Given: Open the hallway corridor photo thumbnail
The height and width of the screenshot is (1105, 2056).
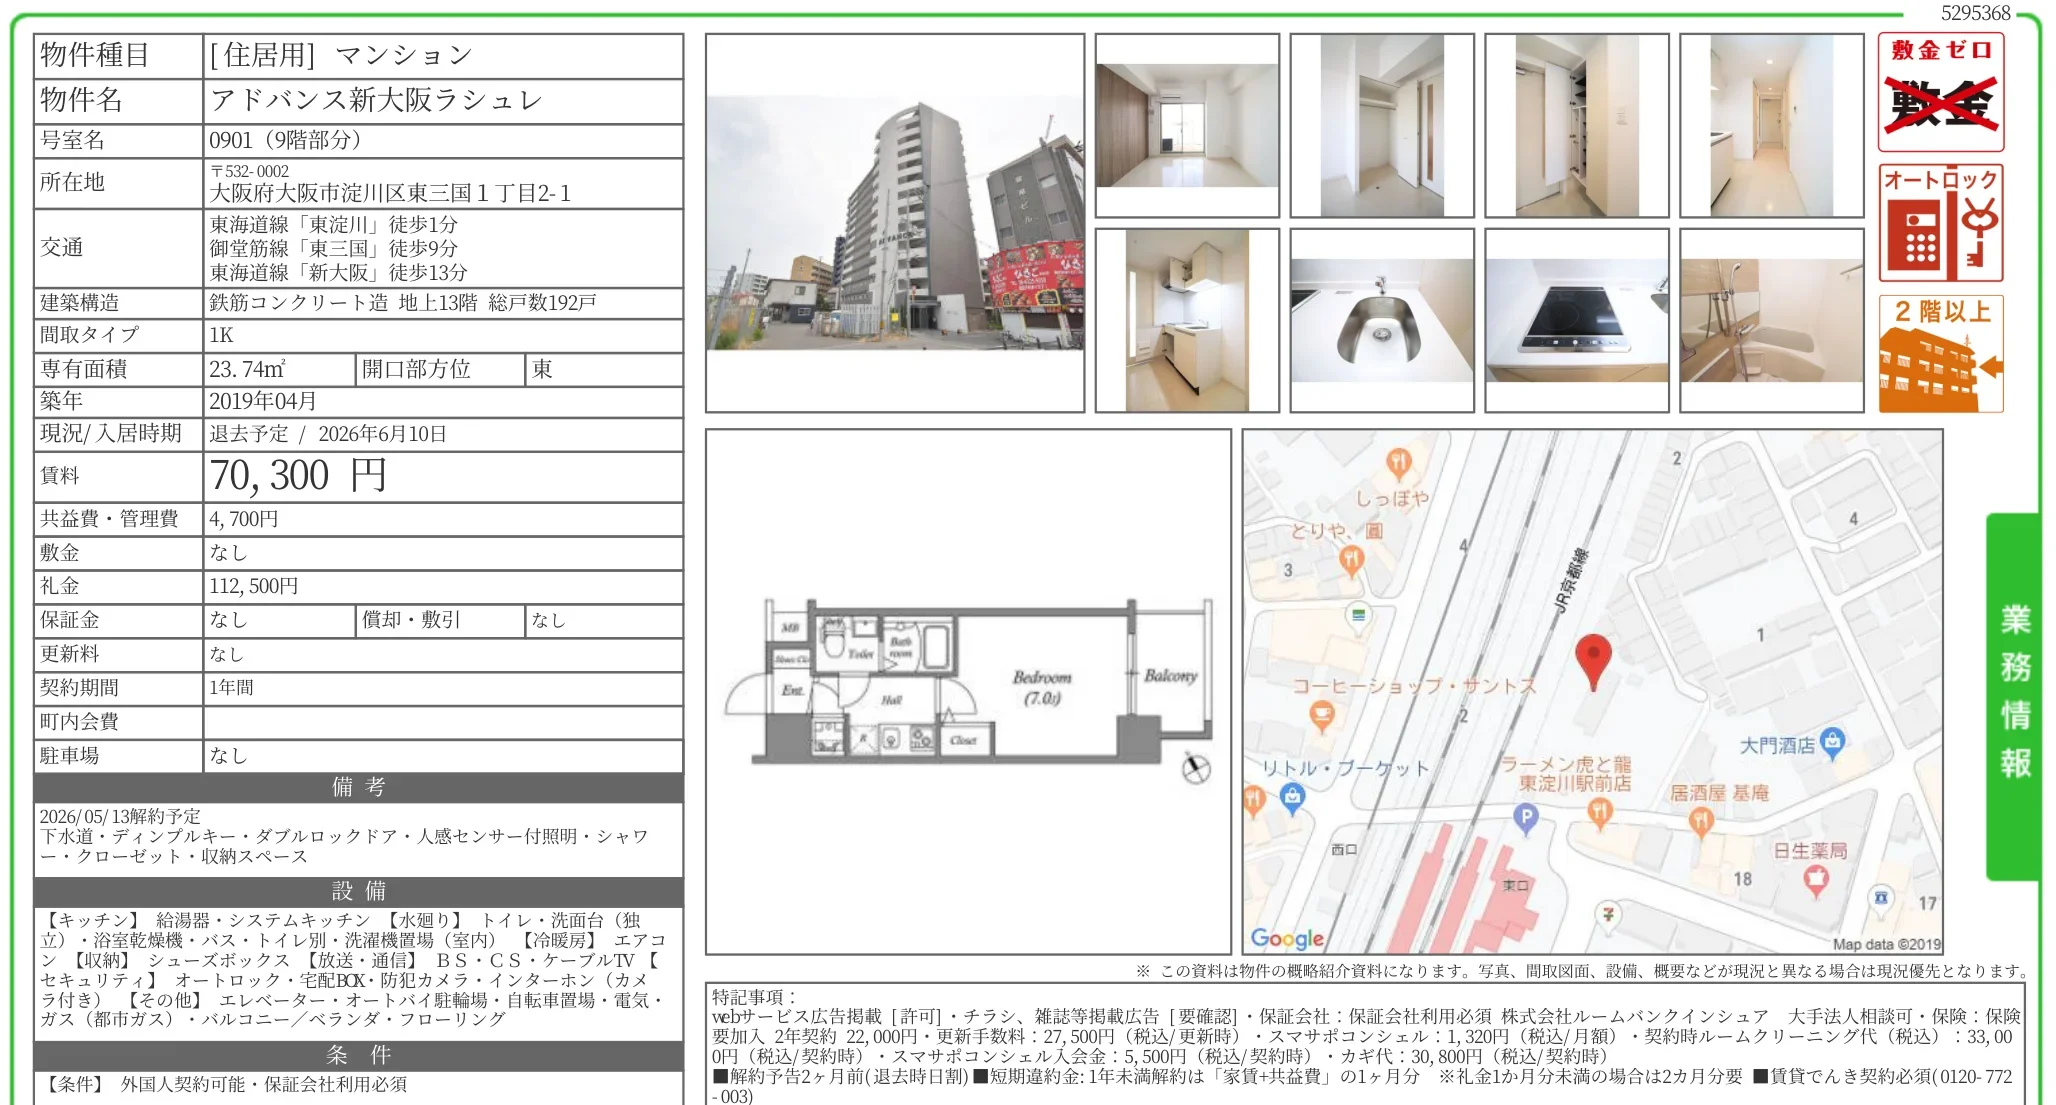Looking at the screenshot, I should click(1771, 126).
